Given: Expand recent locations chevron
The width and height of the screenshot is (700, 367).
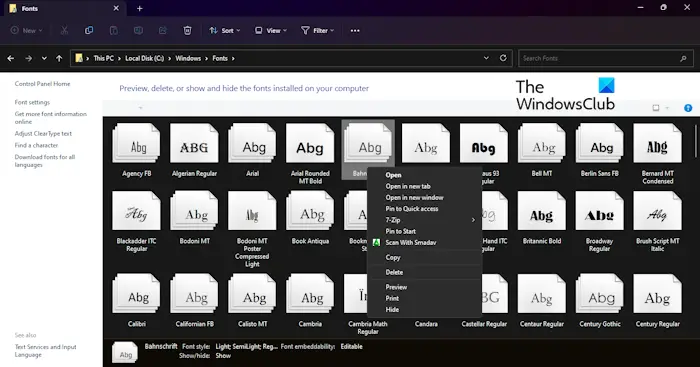Looking at the screenshot, I should coord(44,58).
